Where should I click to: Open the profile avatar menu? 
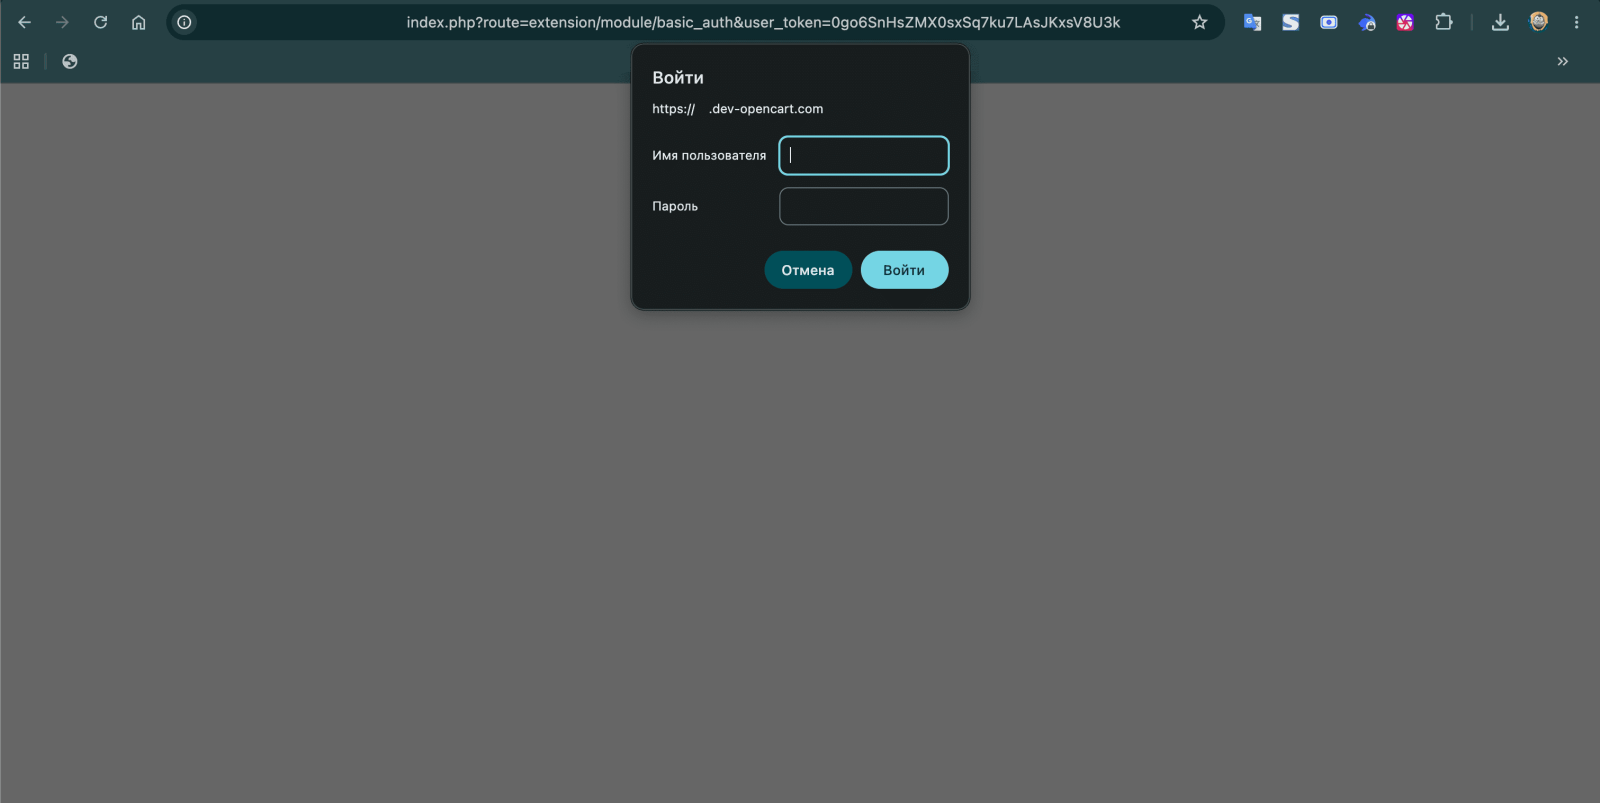1539,22
